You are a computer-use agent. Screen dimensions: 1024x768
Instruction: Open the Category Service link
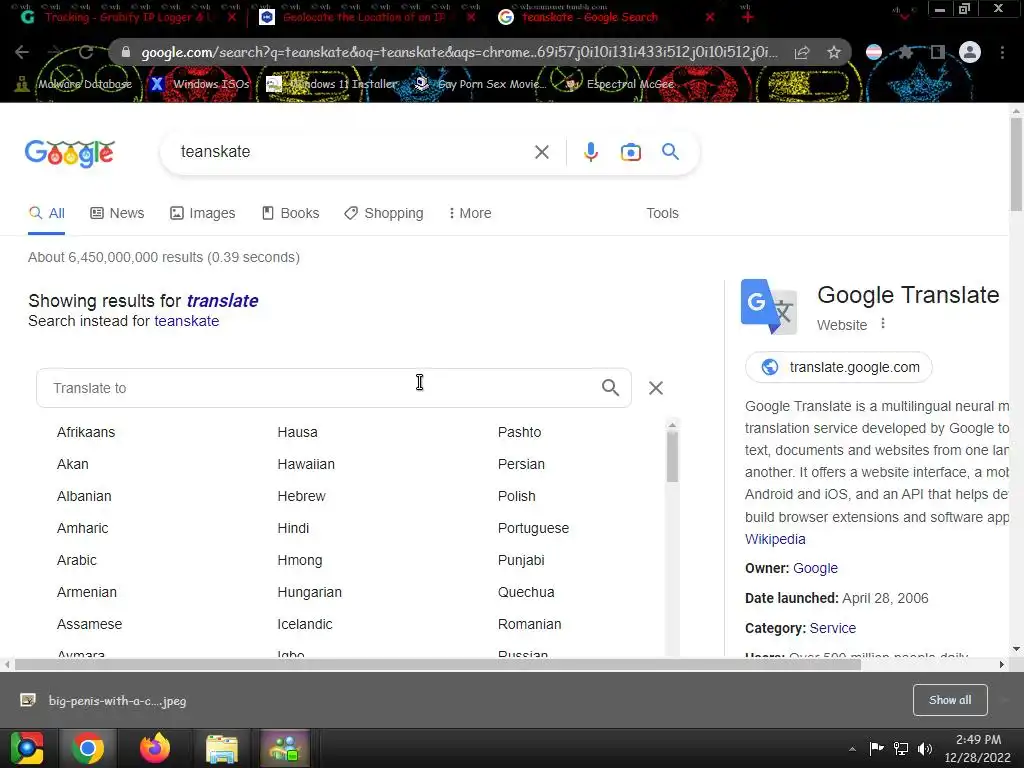coord(833,628)
